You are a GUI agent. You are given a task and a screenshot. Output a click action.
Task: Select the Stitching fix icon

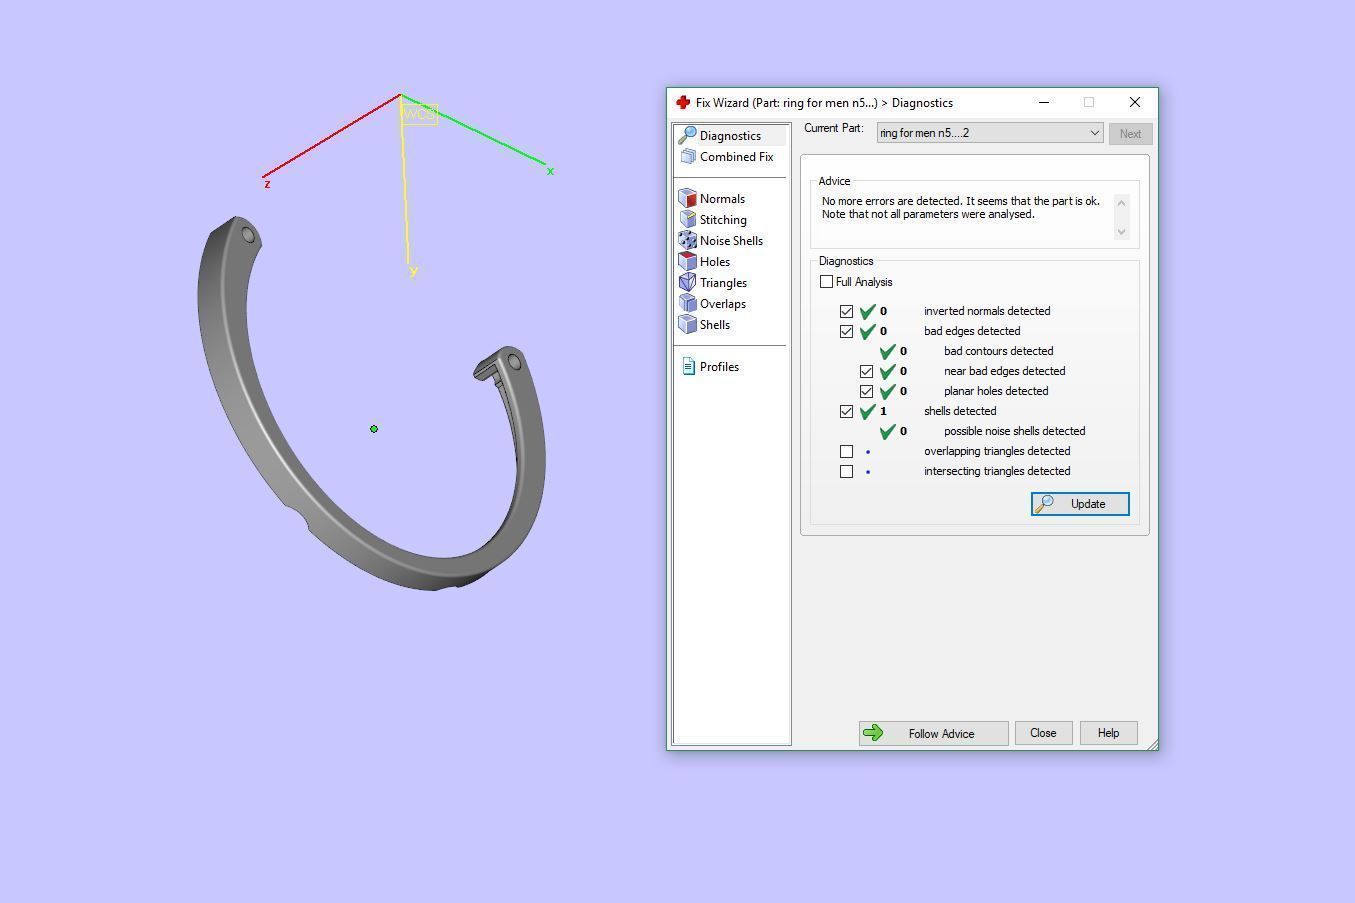click(x=687, y=219)
